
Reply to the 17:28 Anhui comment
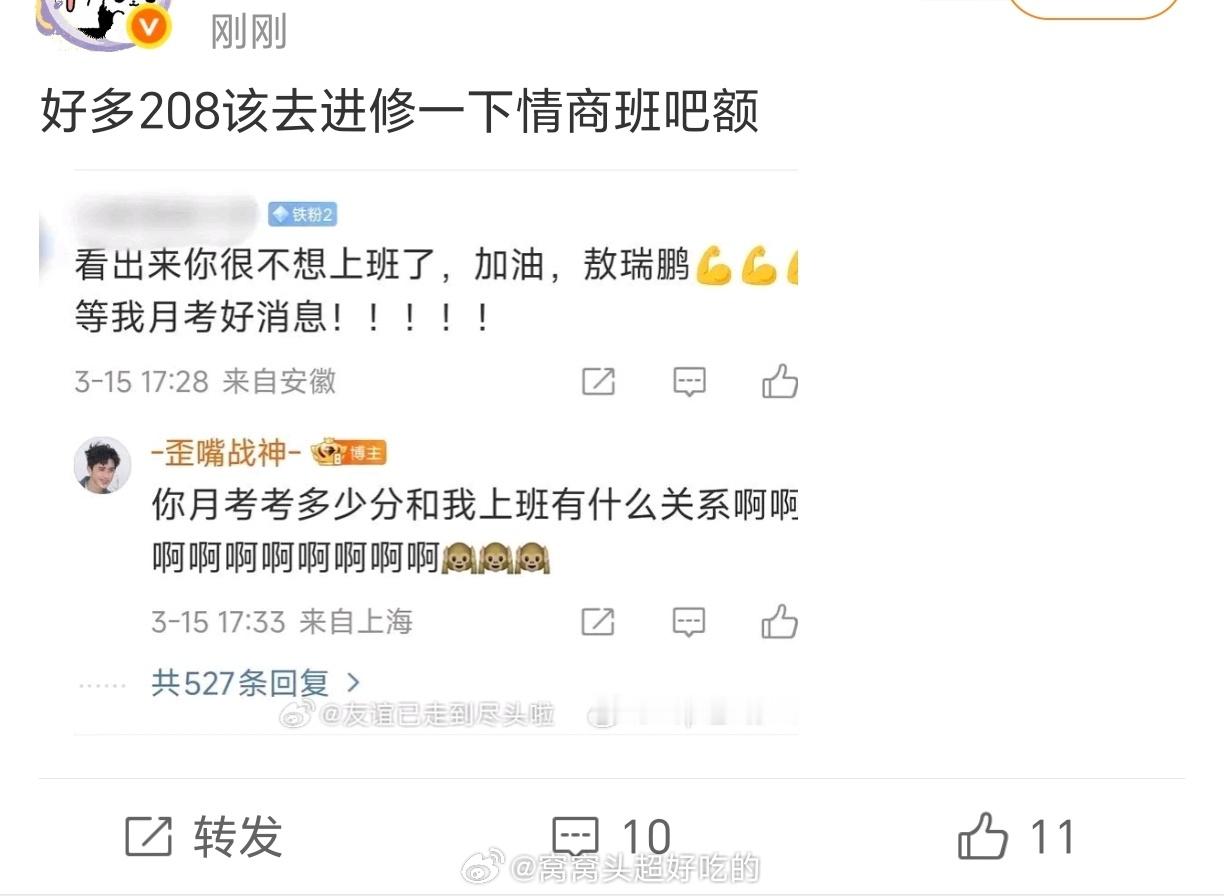[689, 381]
